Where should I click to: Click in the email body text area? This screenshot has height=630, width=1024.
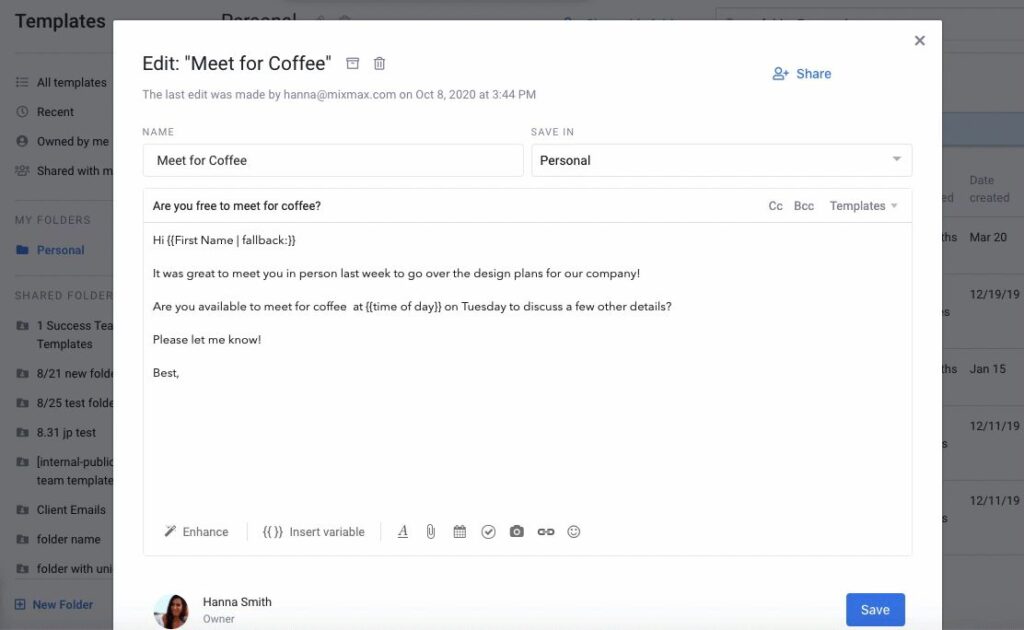point(527,369)
